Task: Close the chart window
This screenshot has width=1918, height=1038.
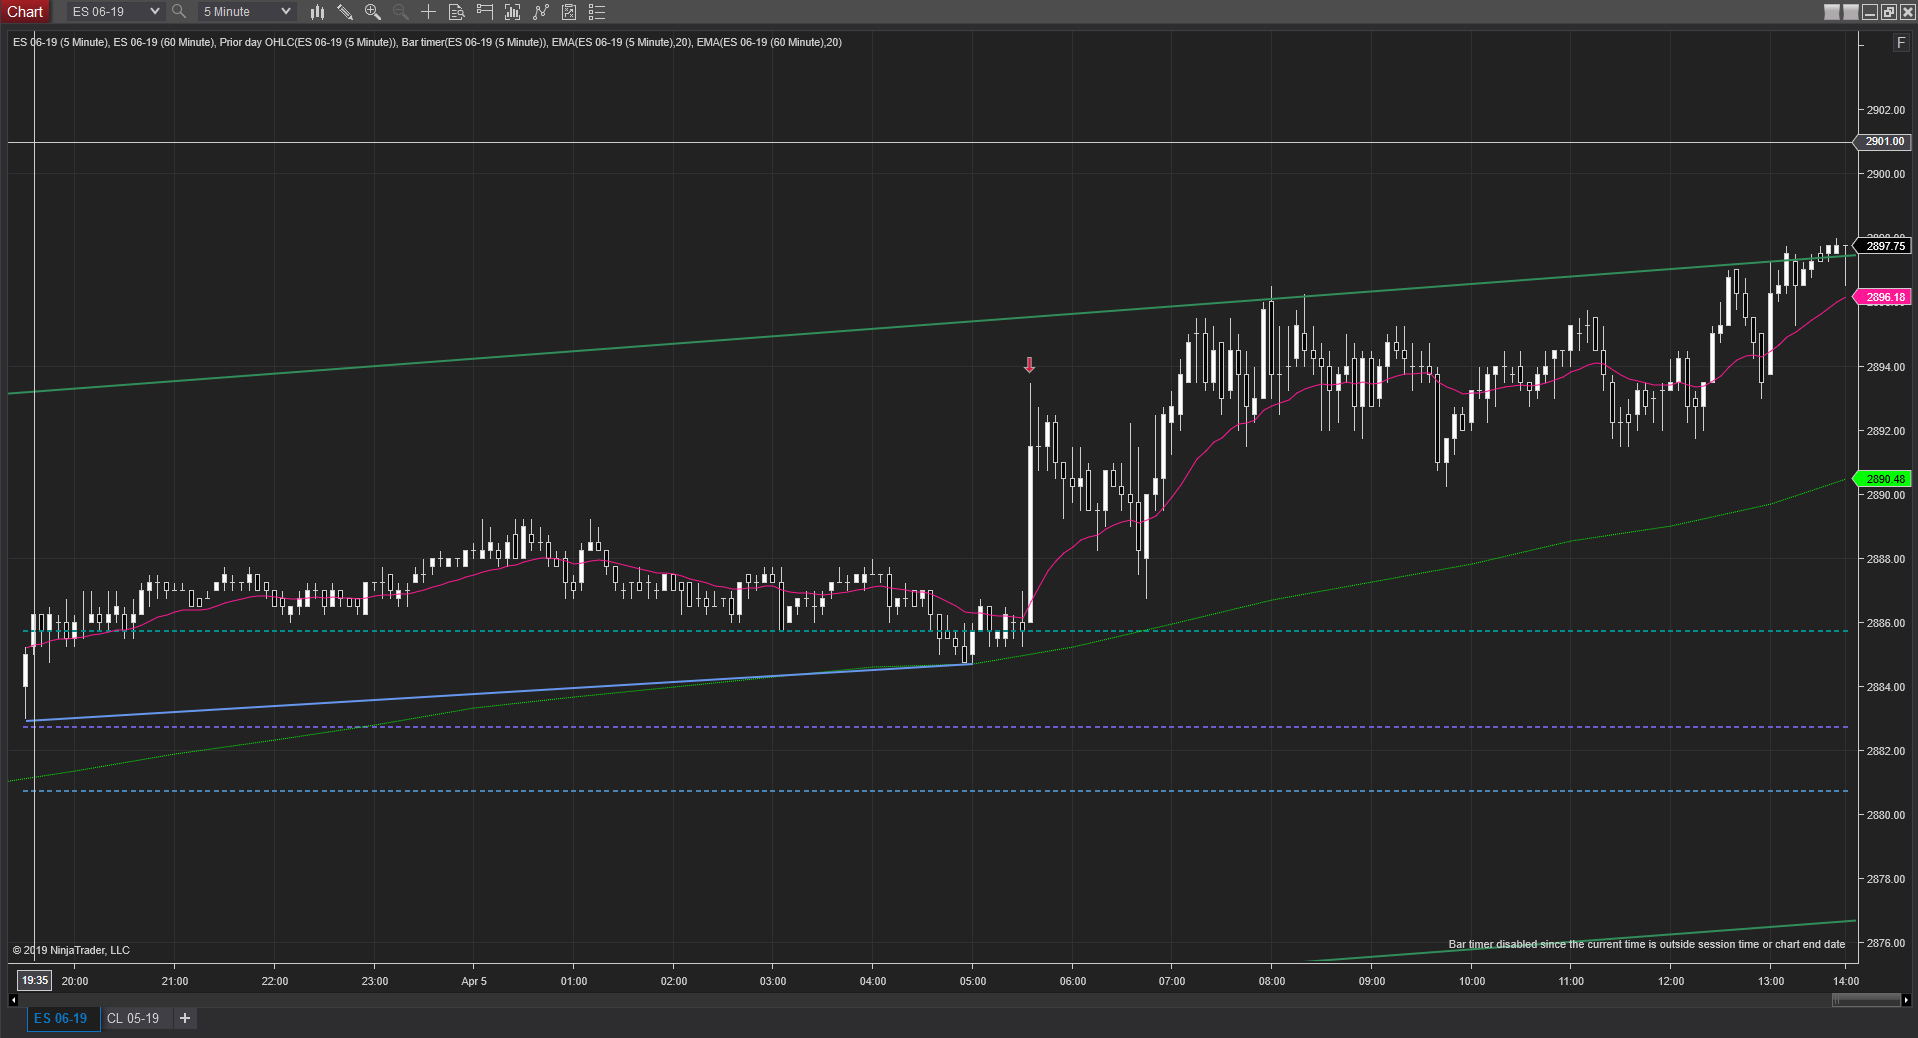Action: [x=1908, y=12]
